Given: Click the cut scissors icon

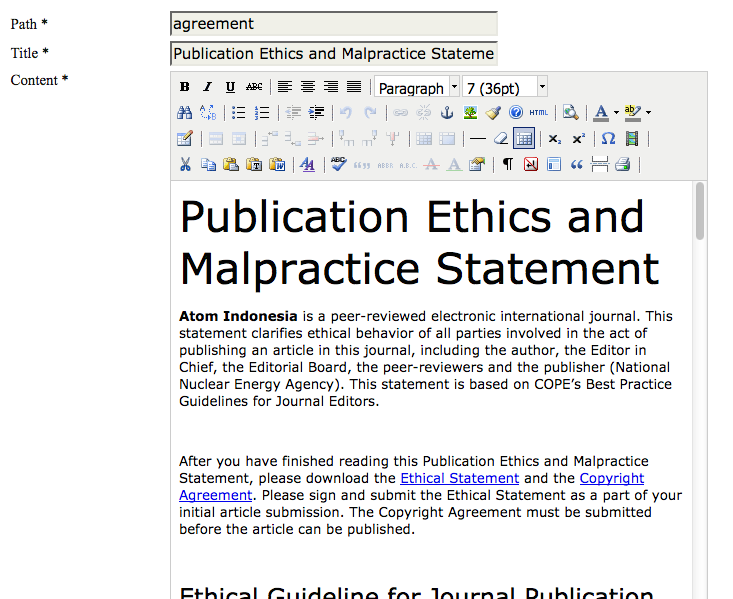Looking at the screenshot, I should (x=185, y=165).
